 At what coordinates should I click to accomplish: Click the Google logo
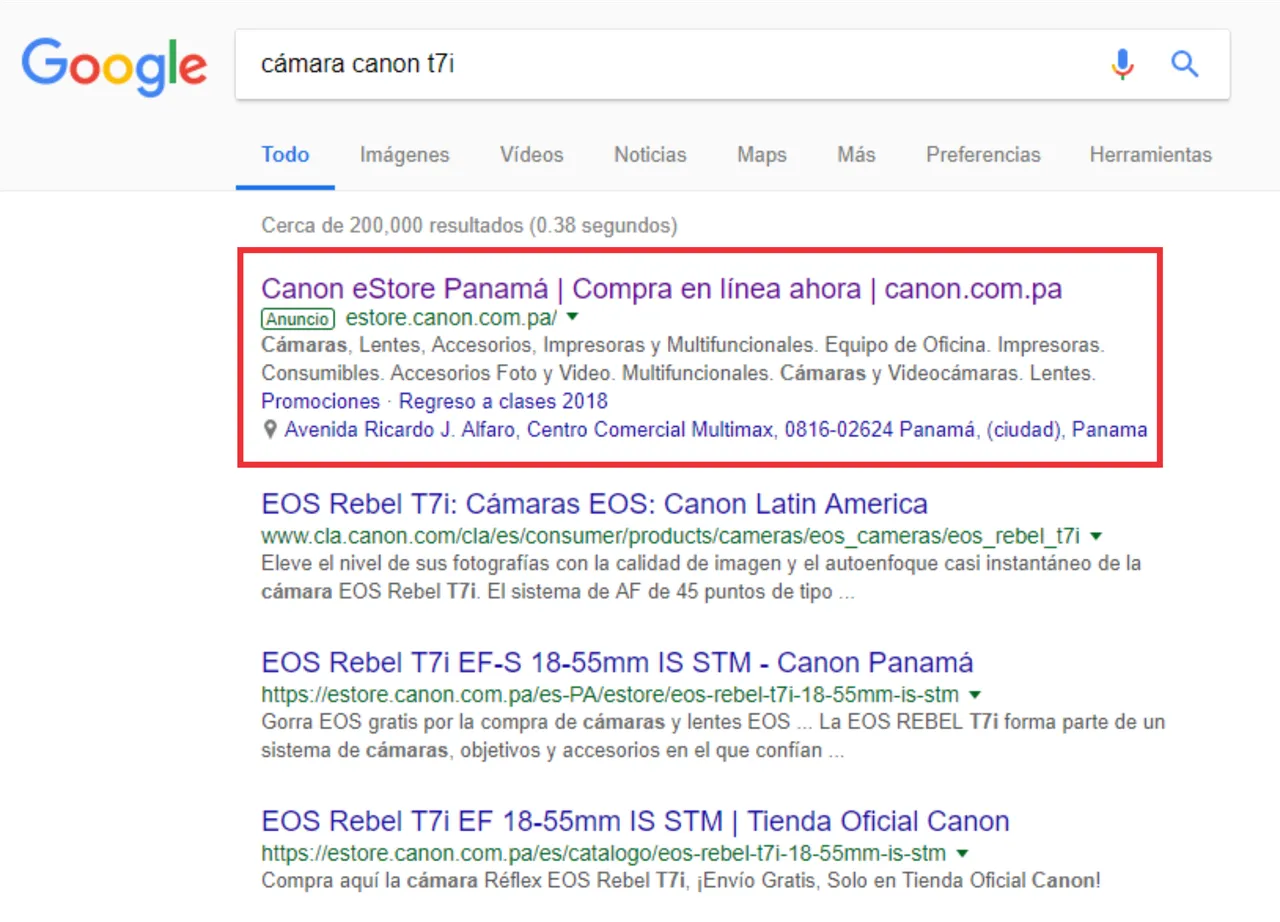(115, 67)
